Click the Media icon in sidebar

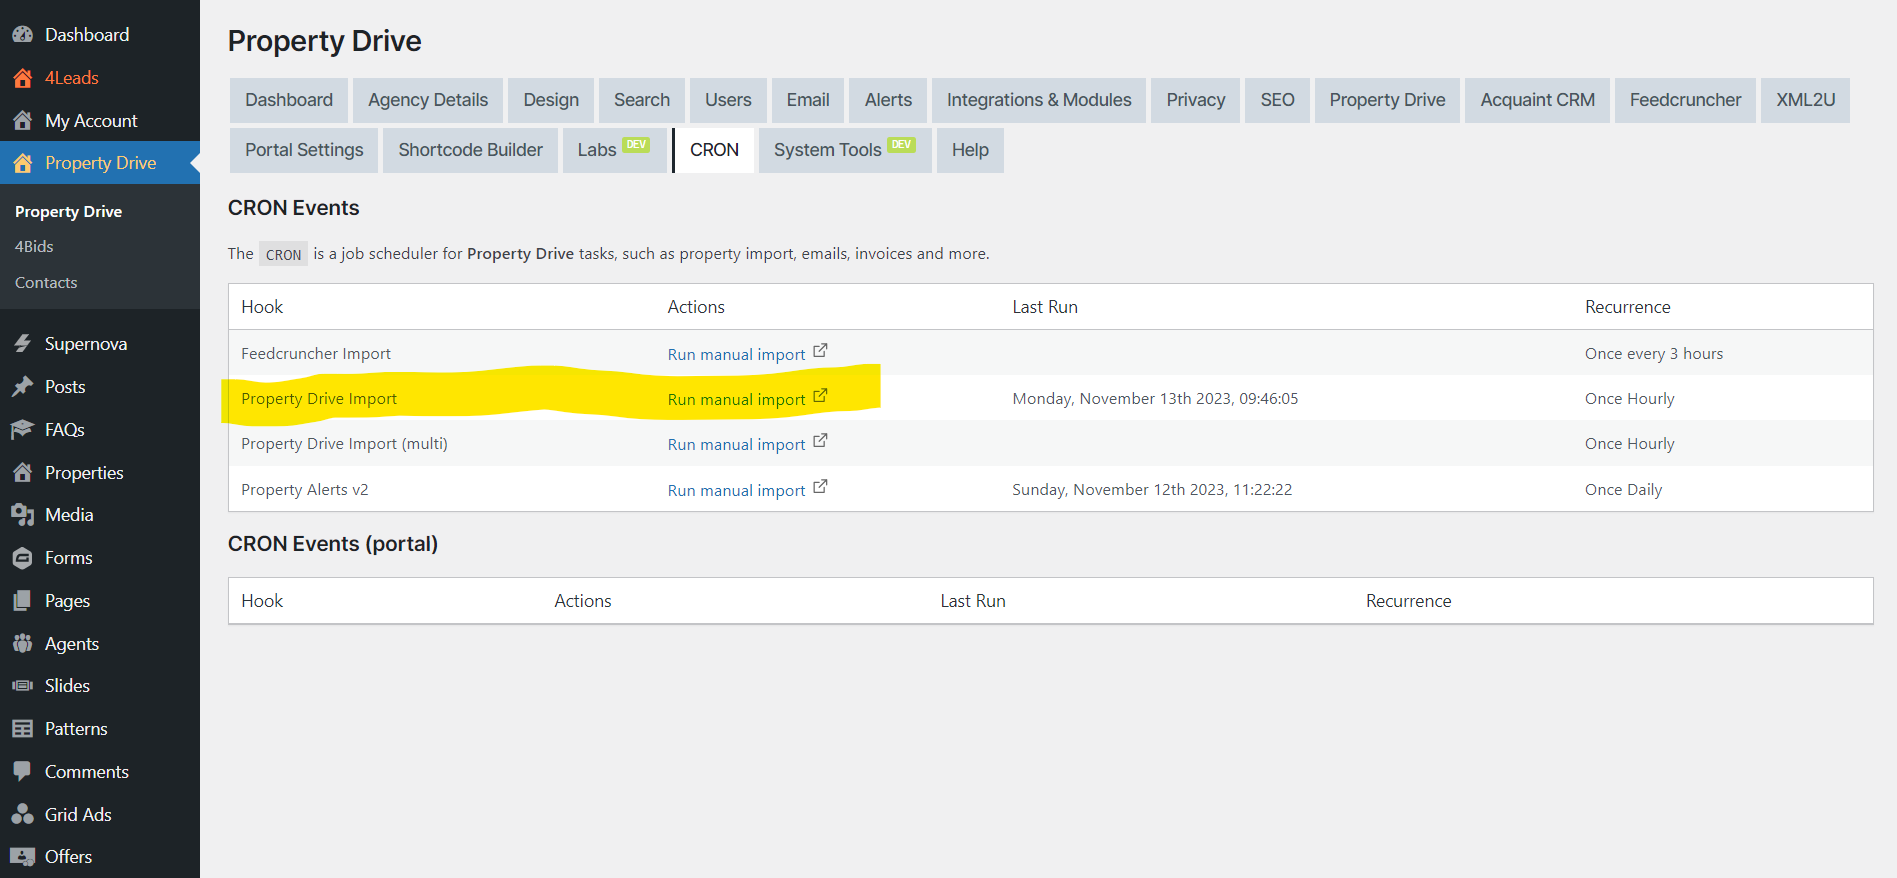tap(22, 515)
